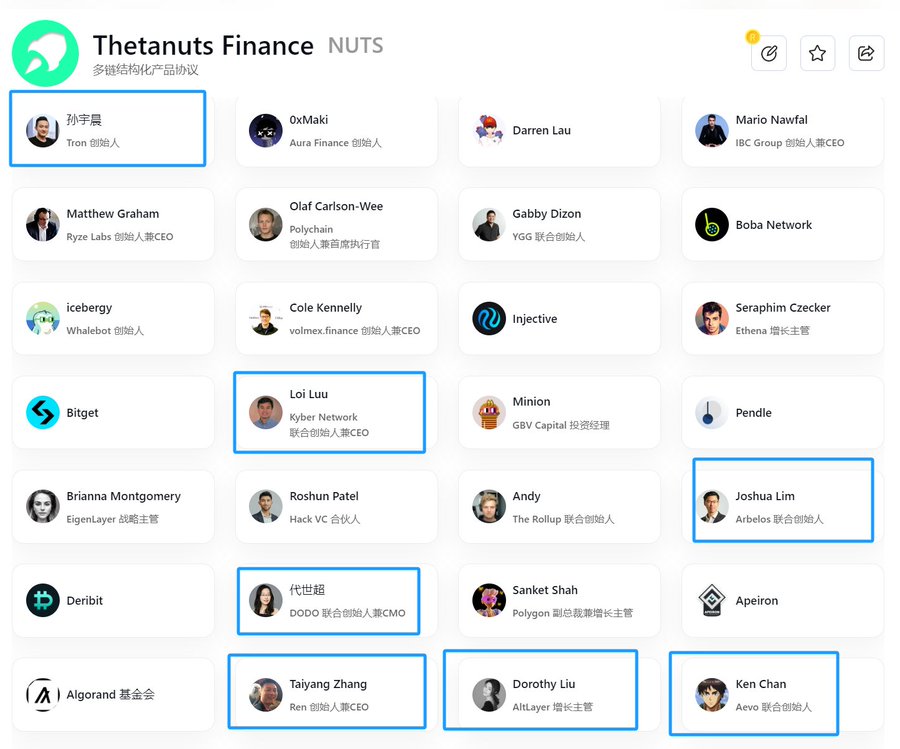Open Dorothy Liu AltLayer card
The image size is (900, 749).
click(540, 692)
